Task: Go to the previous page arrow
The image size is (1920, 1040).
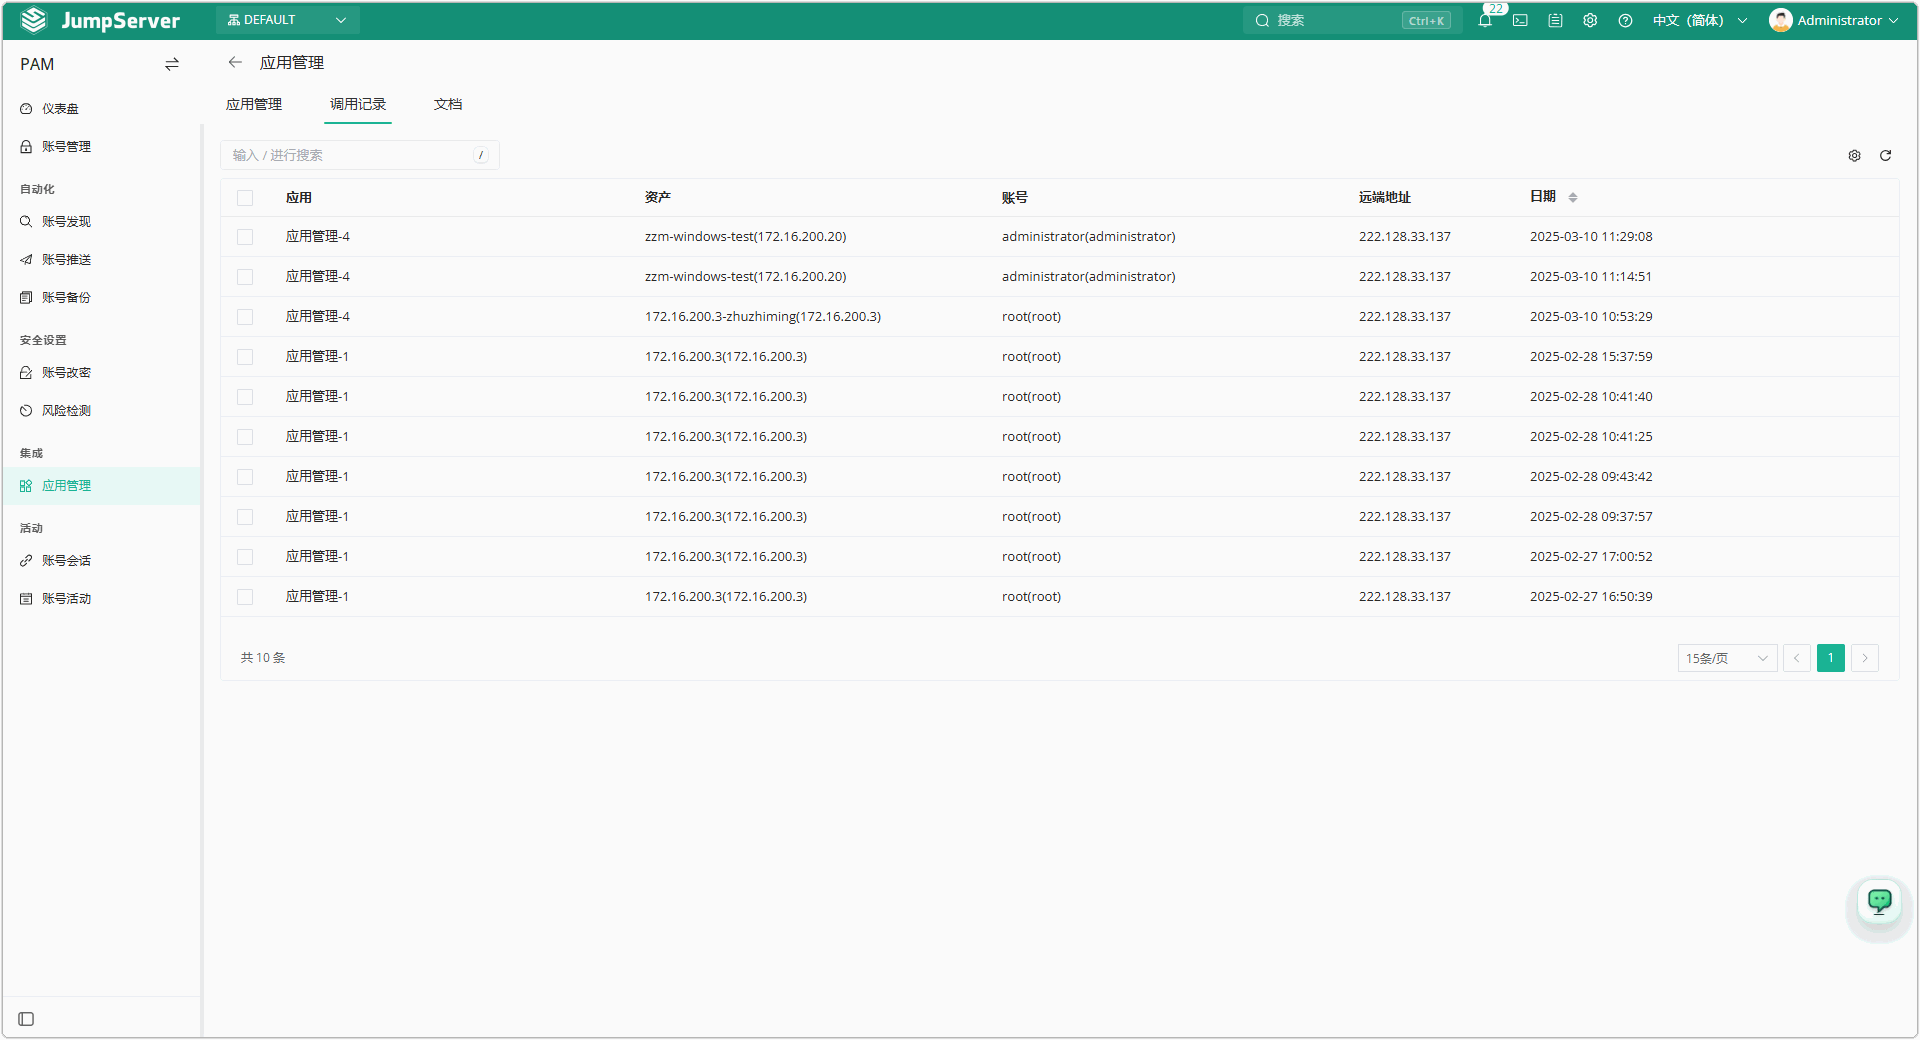Action: (x=1797, y=658)
